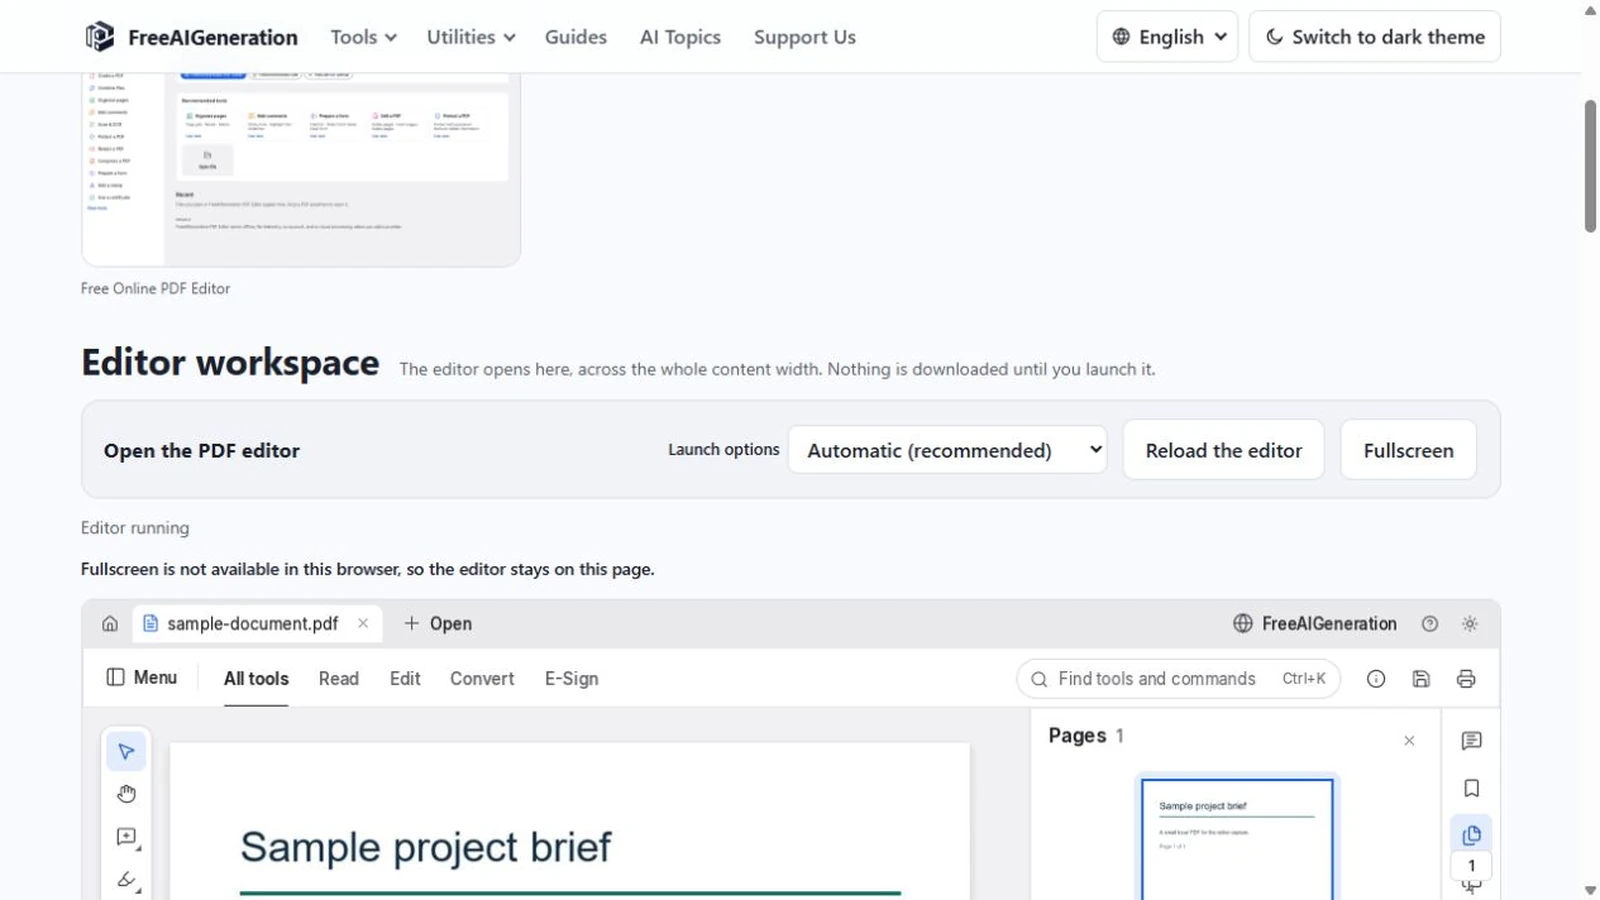
Task: Open the English language dropdown
Action: tap(1167, 37)
